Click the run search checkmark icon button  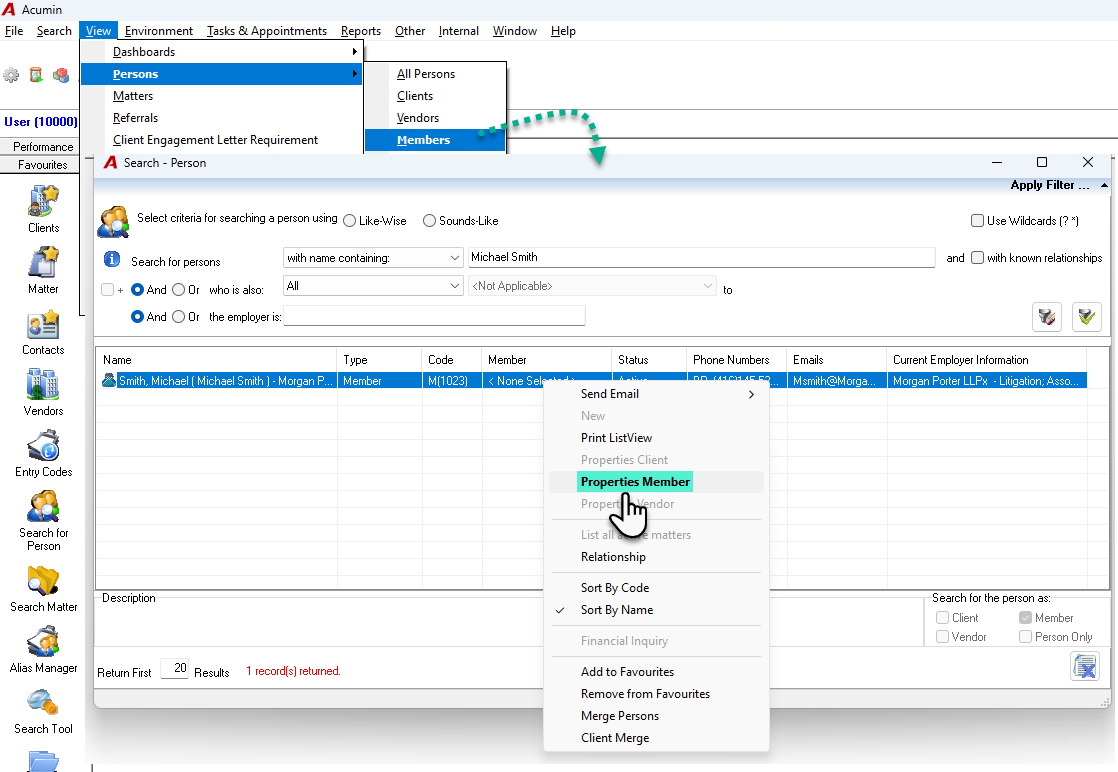[1087, 316]
